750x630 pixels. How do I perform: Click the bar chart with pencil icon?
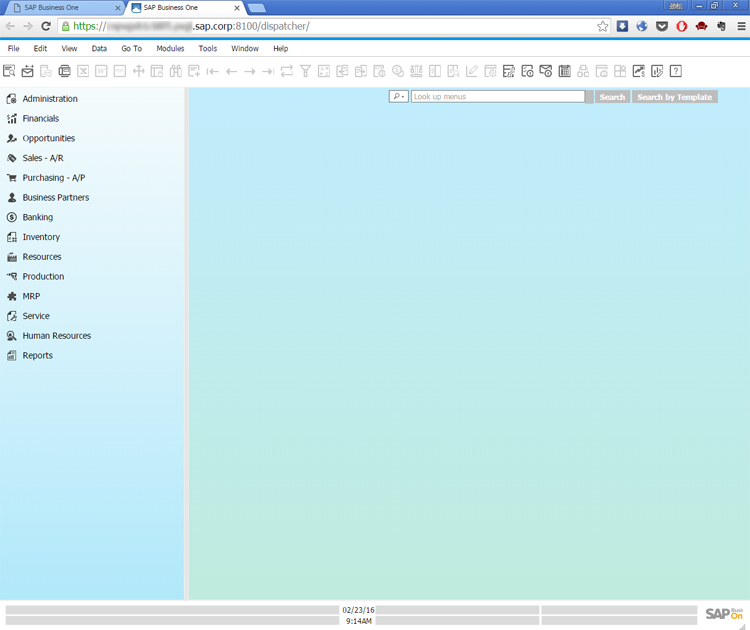coord(657,71)
